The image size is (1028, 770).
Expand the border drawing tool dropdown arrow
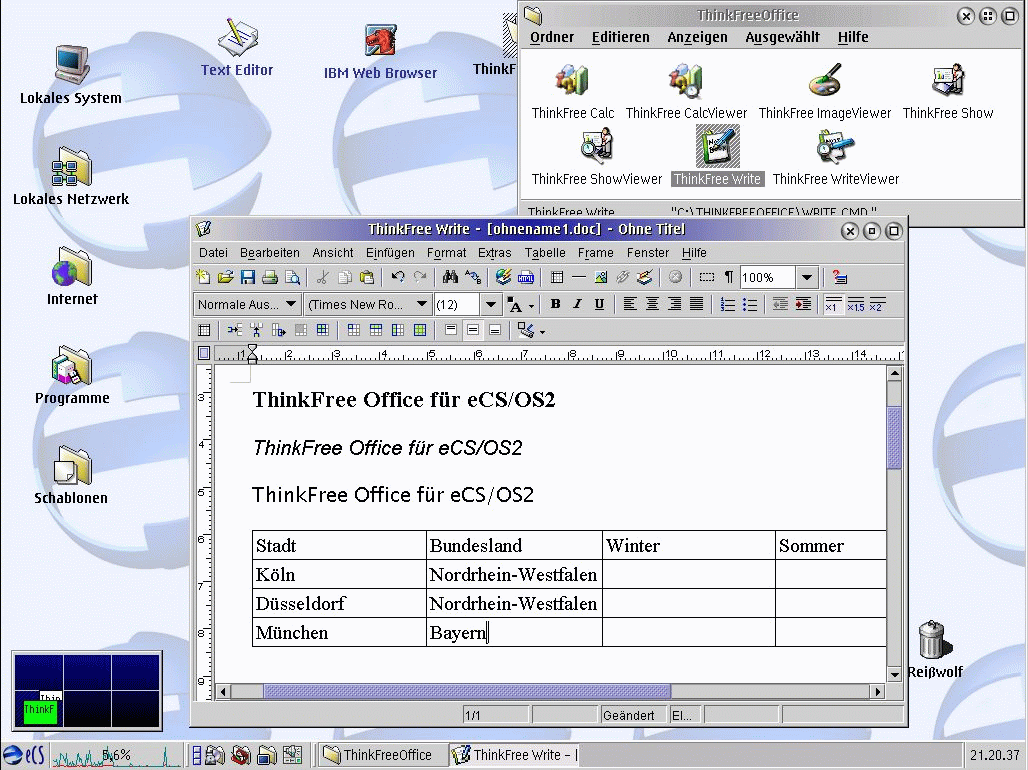click(542, 332)
